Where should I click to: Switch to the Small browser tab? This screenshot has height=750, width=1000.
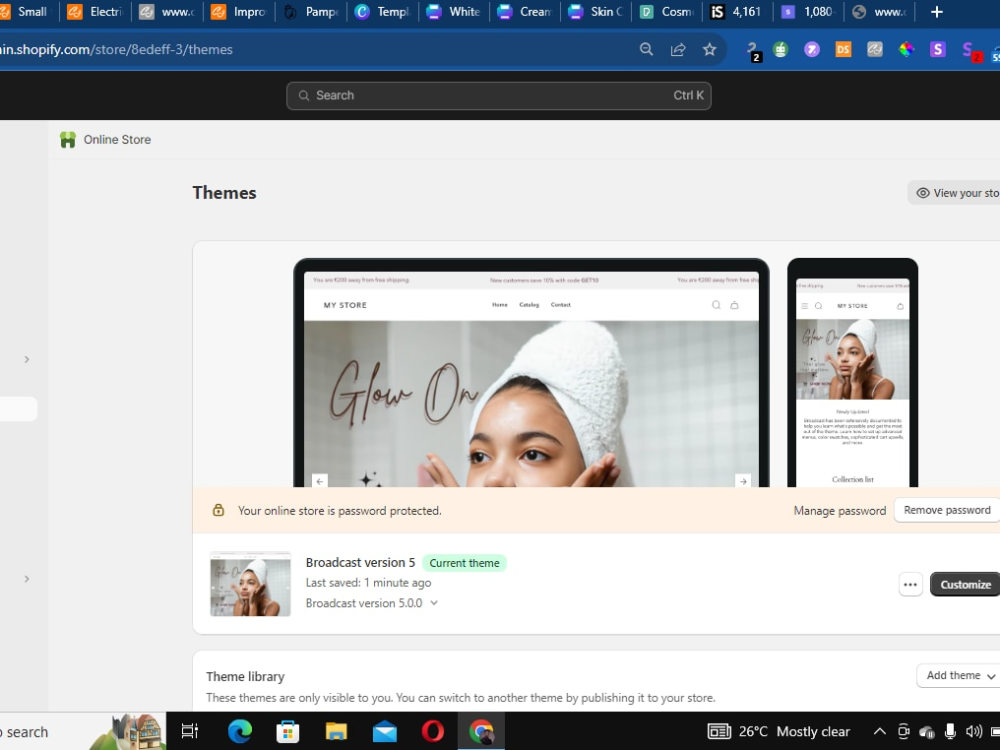26,11
